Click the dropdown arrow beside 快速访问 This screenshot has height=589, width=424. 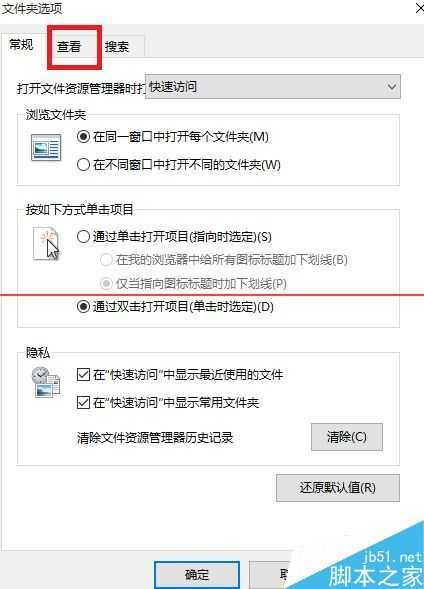(x=392, y=87)
